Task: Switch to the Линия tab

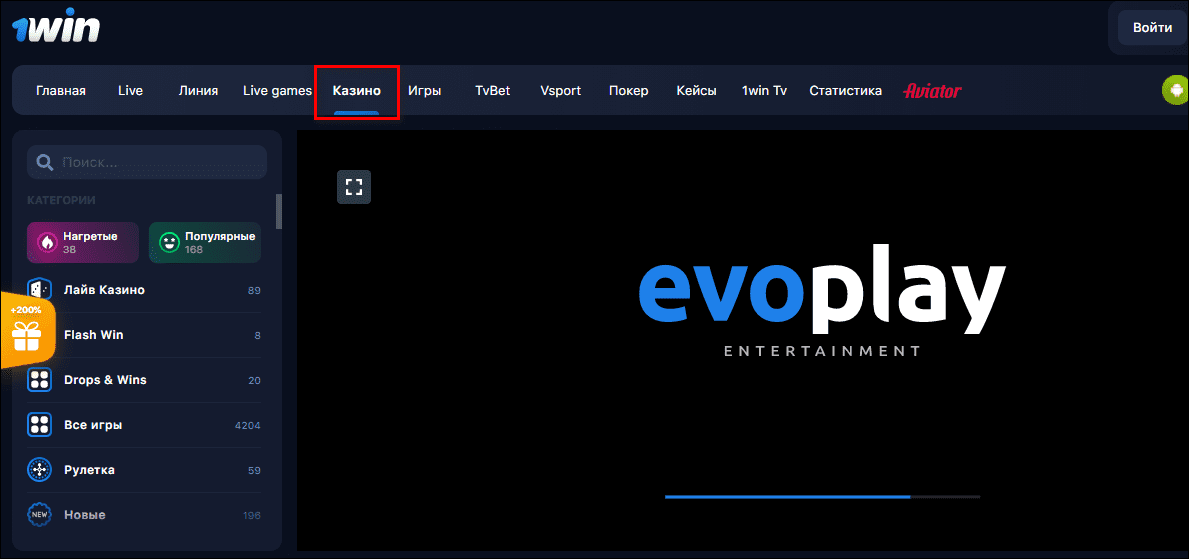Action: (199, 91)
